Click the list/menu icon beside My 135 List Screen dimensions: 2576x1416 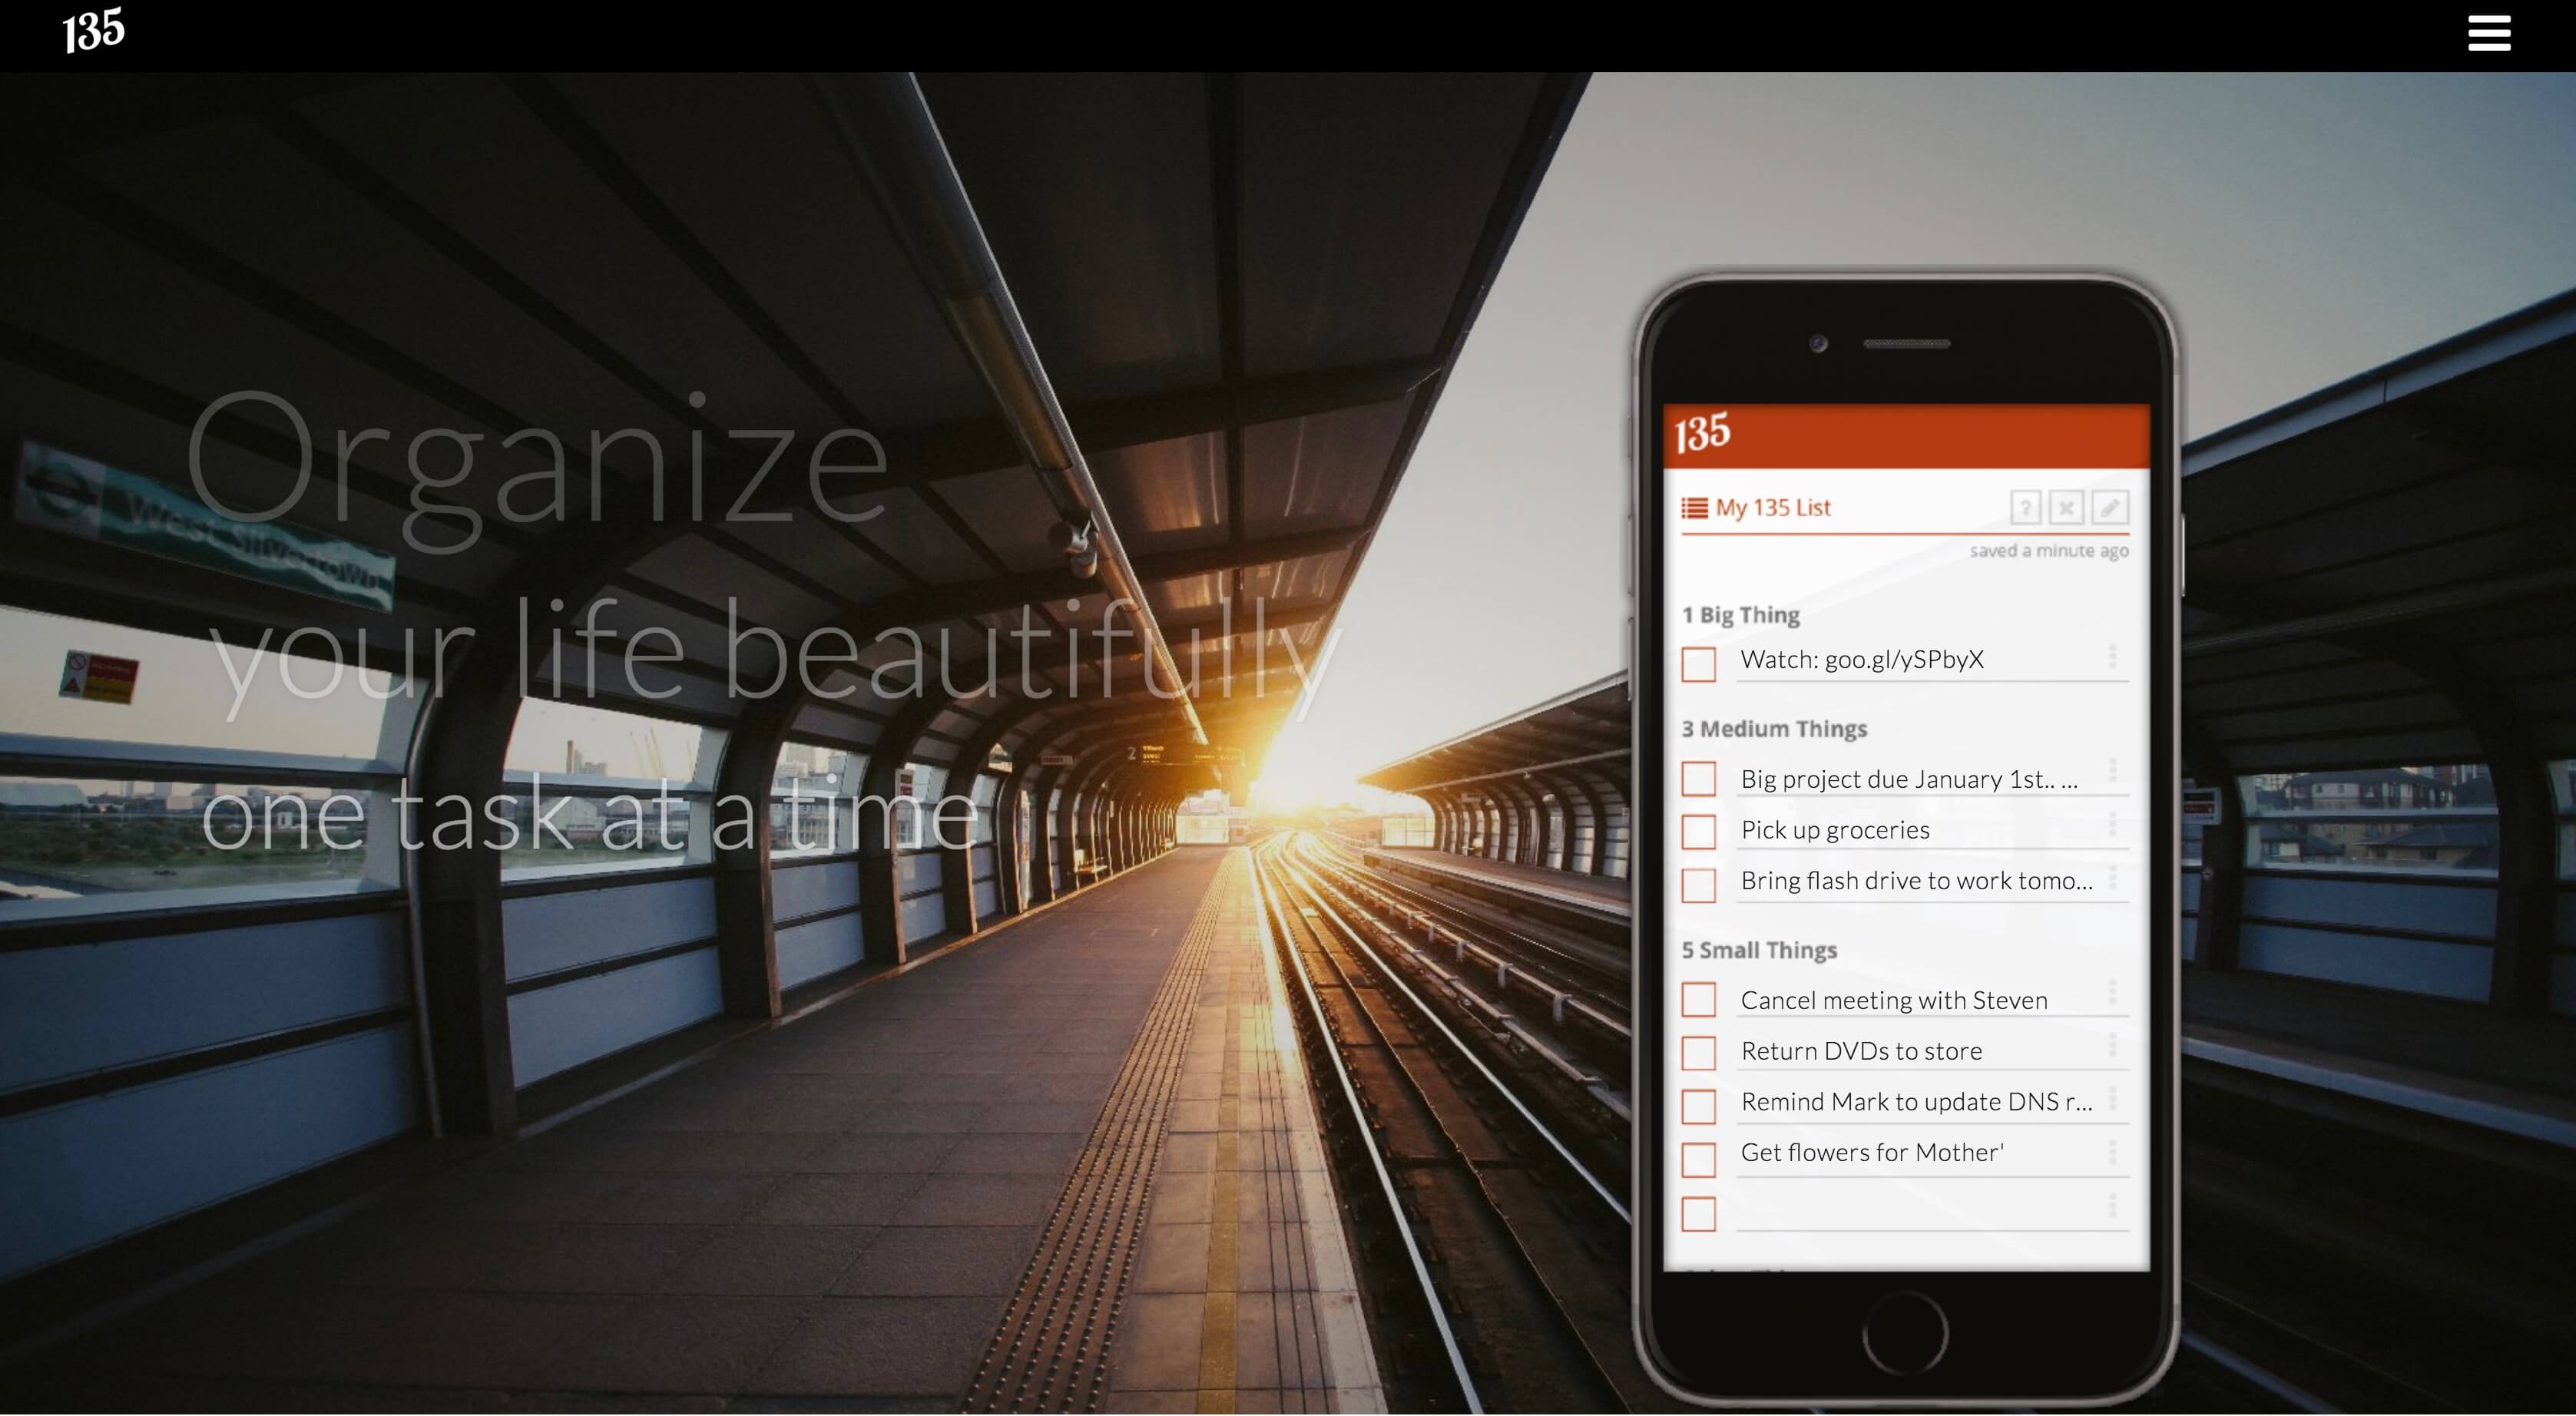tap(1695, 506)
